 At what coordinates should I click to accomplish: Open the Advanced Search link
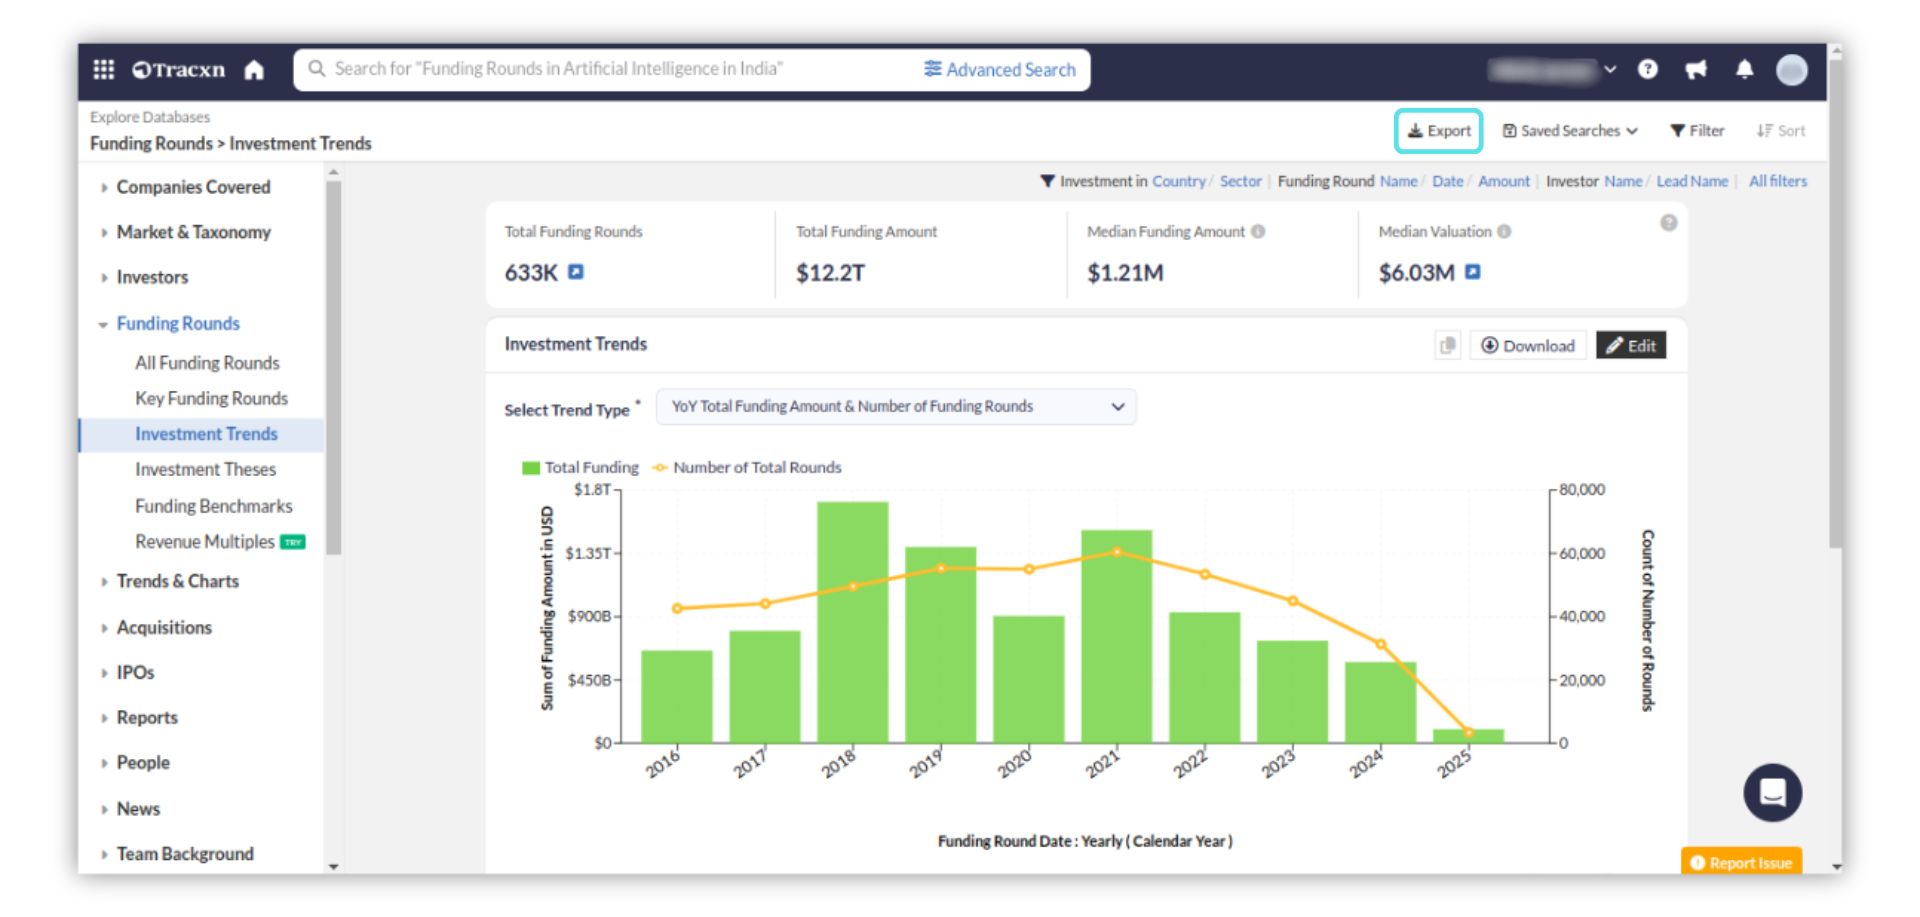pyautogui.click(x=1000, y=70)
